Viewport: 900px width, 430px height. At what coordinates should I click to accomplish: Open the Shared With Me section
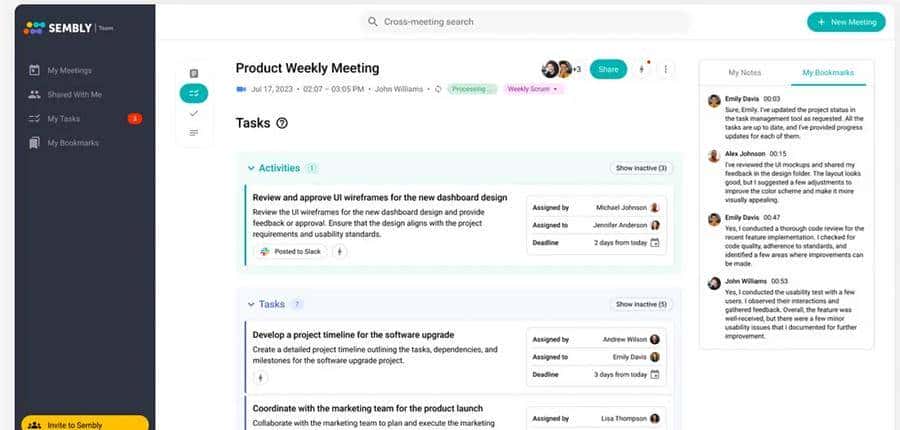point(73,94)
